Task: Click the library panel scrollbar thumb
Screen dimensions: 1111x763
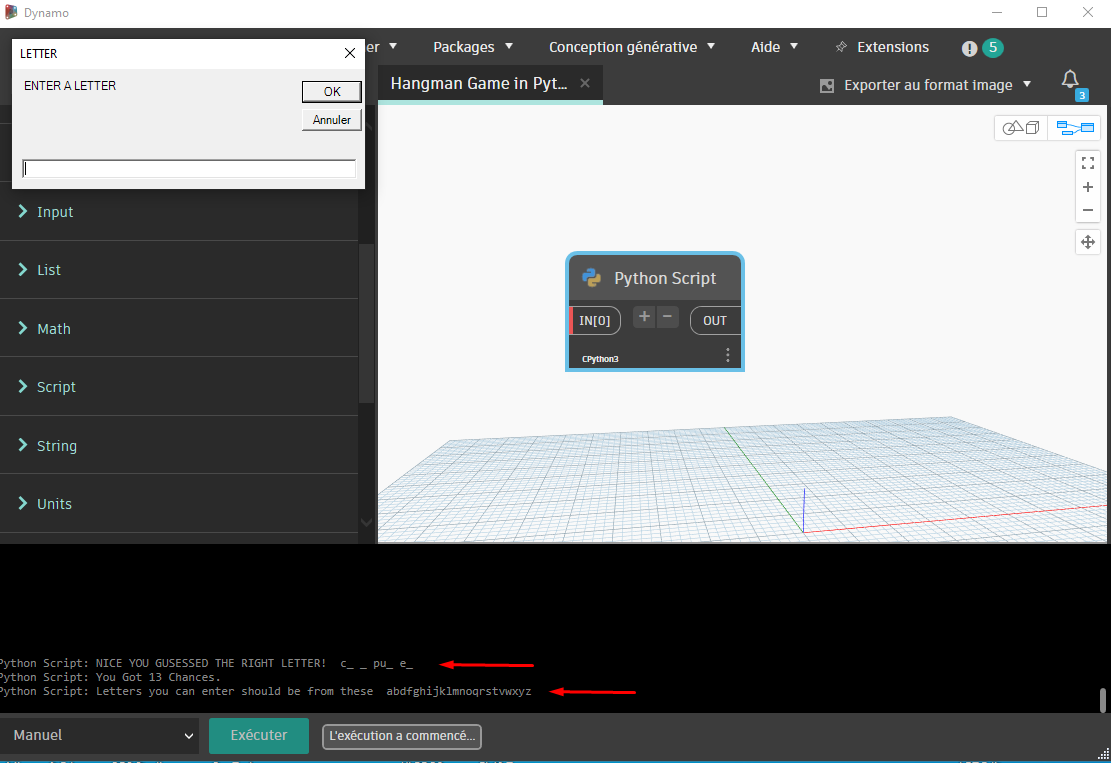Action: (x=366, y=323)
